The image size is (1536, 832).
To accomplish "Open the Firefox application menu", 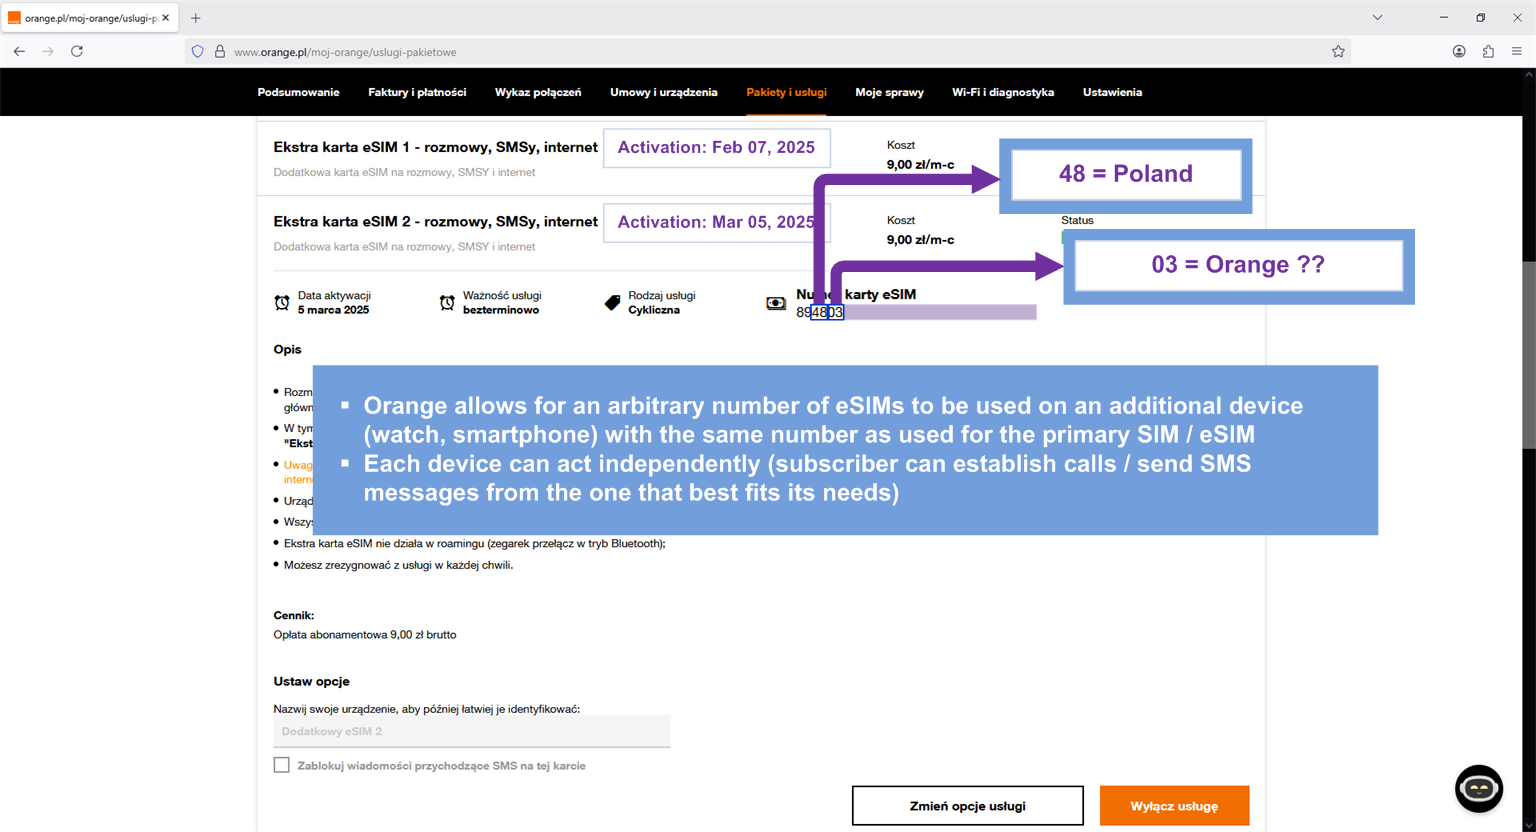I will [1517, 51].
